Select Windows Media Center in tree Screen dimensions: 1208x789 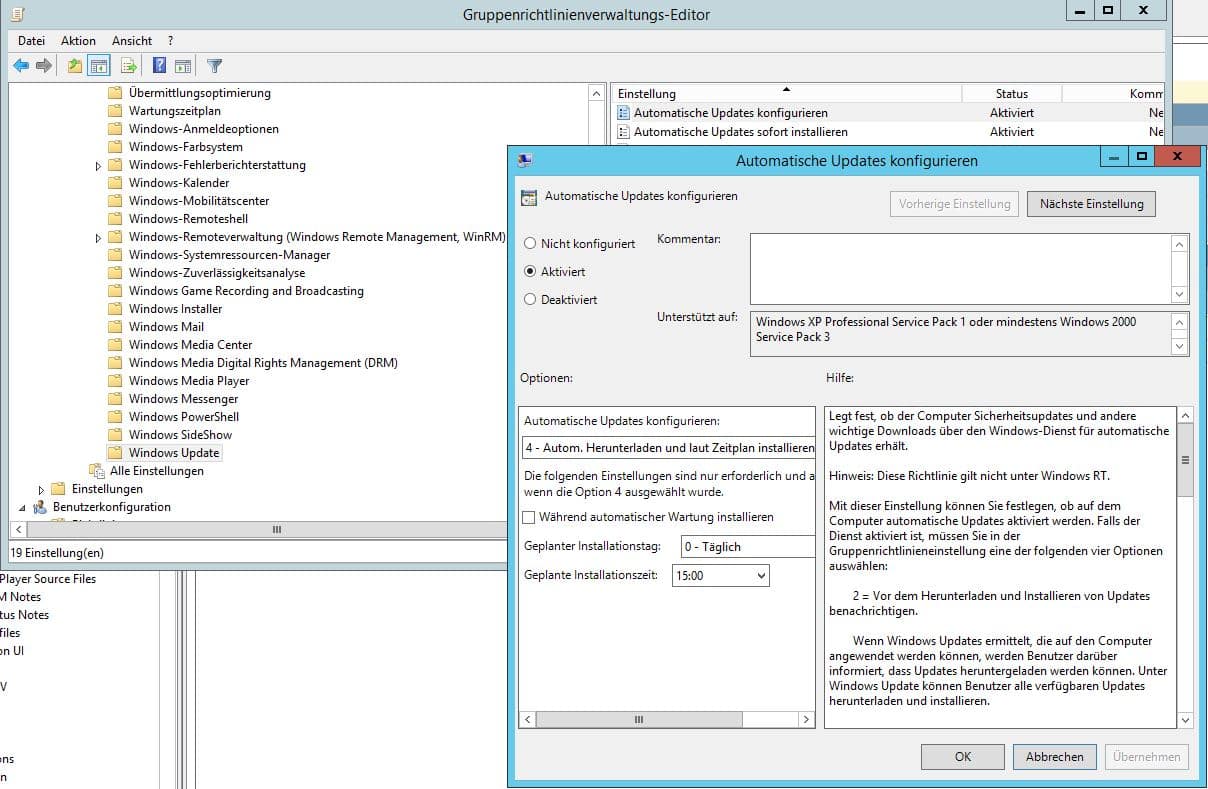[x=190, y=345]
